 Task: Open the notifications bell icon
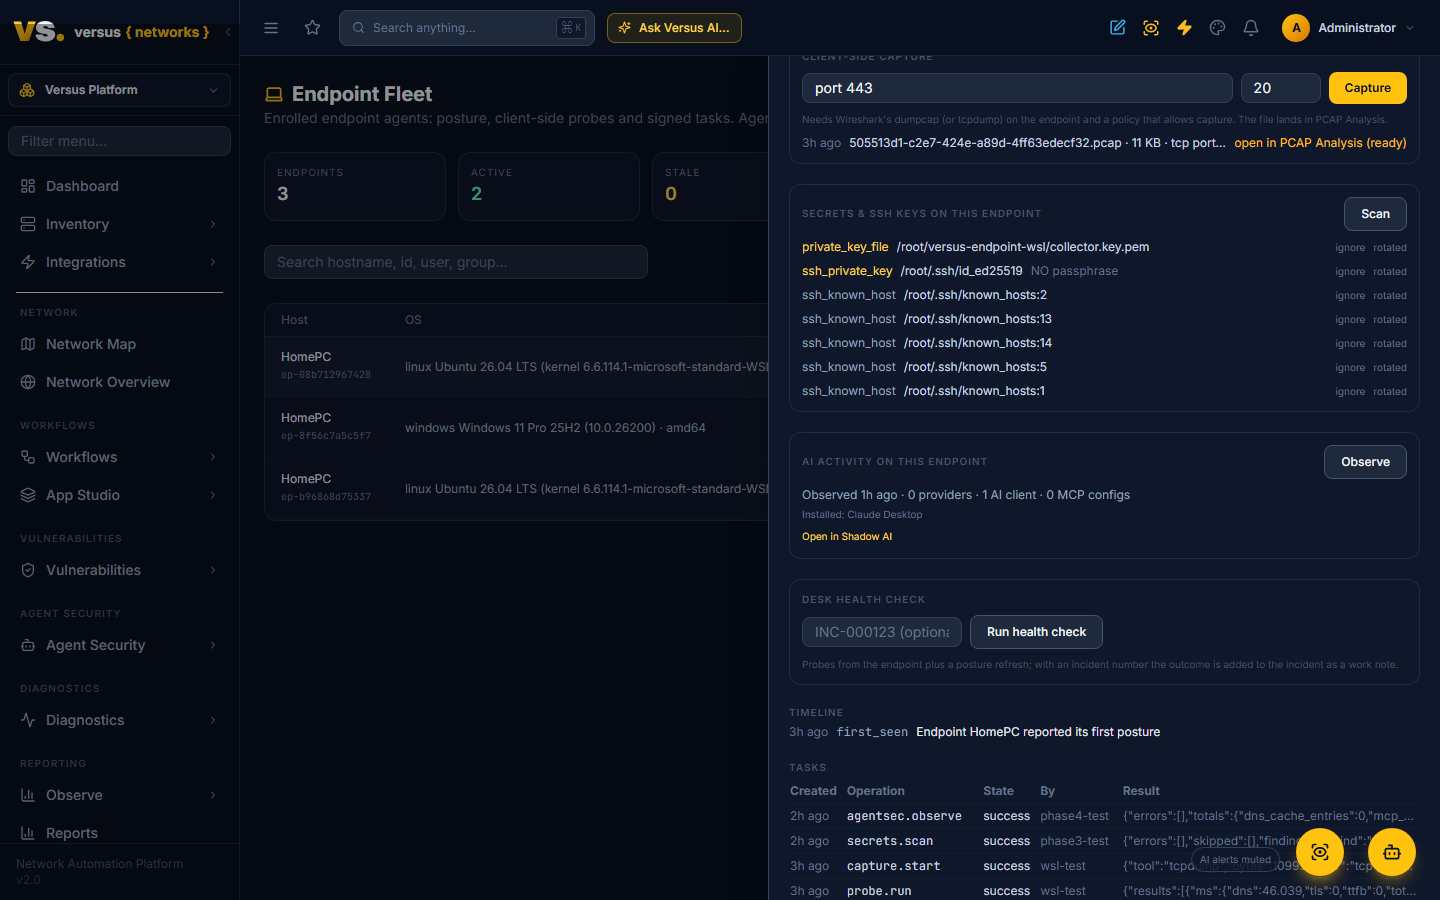(1251, 28)
